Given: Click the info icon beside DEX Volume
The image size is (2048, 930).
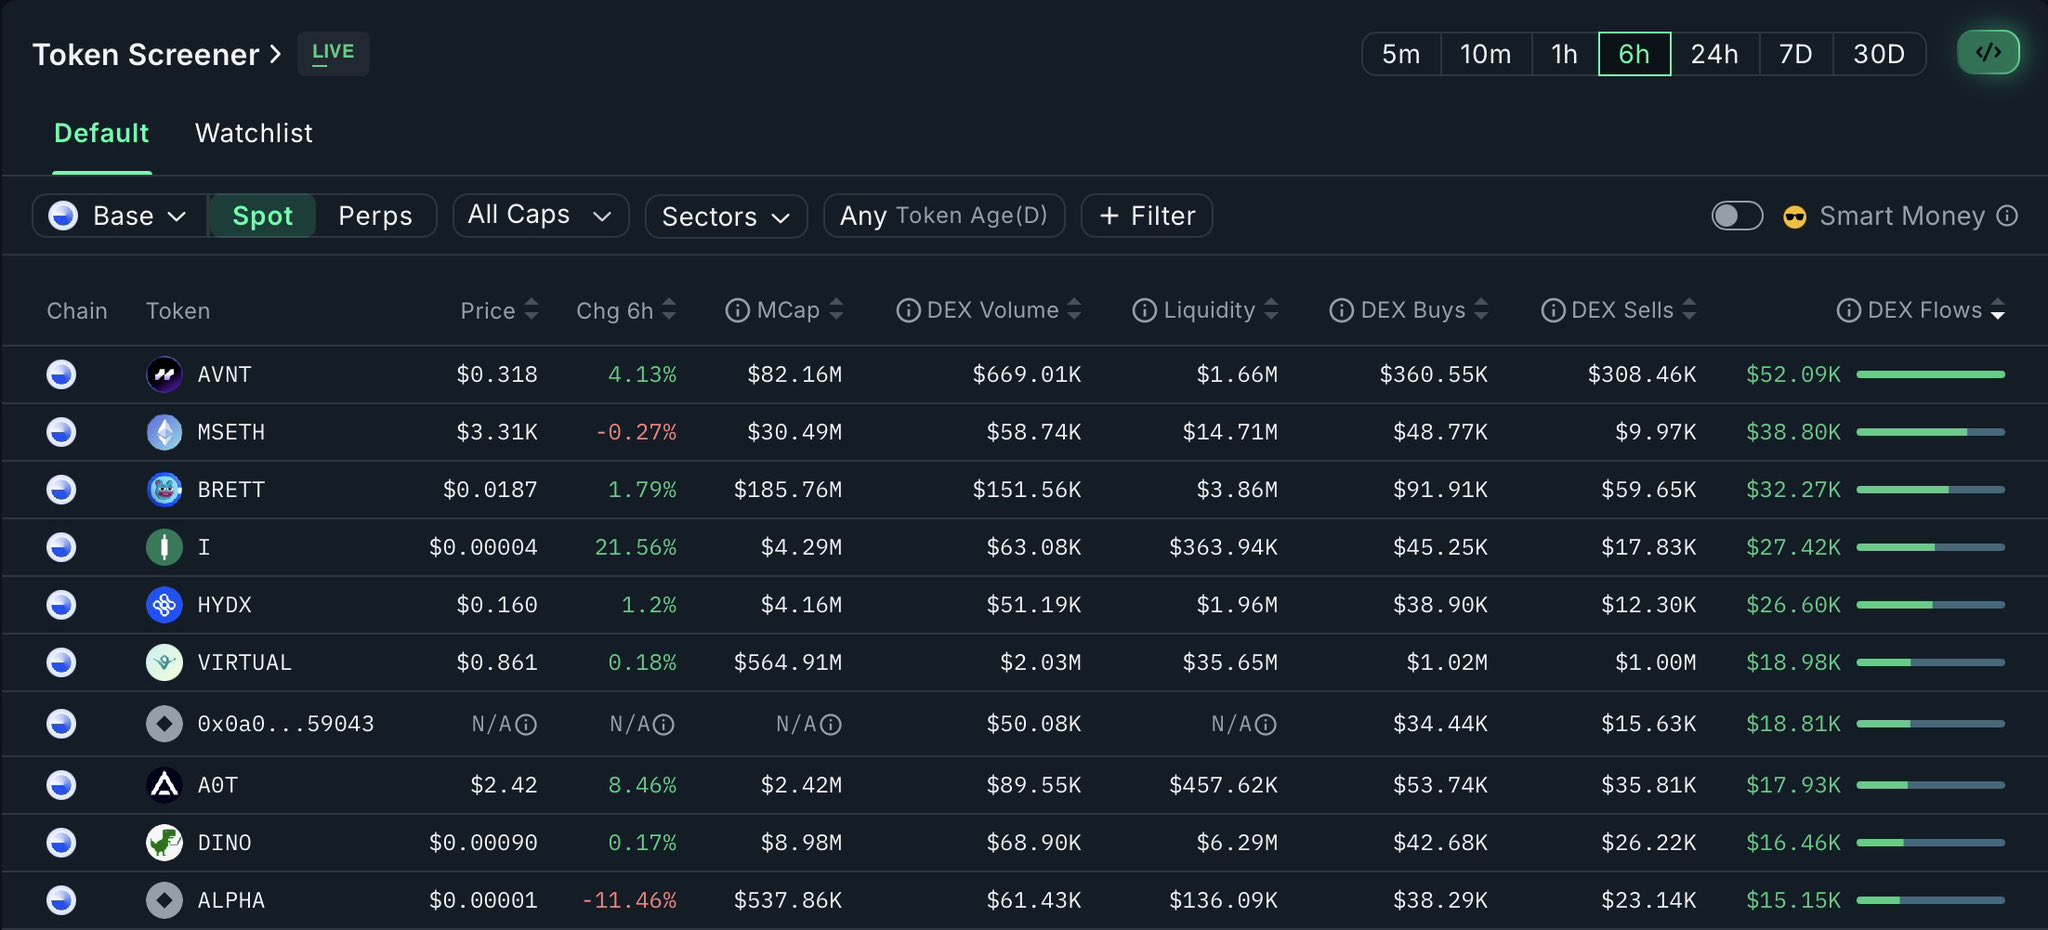Looking at the screenshot, I should tap(908, 311).
